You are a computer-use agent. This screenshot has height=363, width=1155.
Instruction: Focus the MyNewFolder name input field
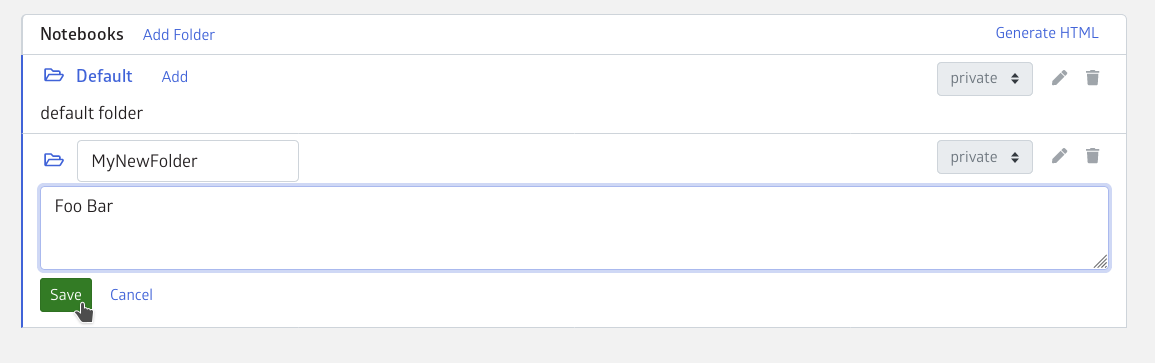coord(188,161)
